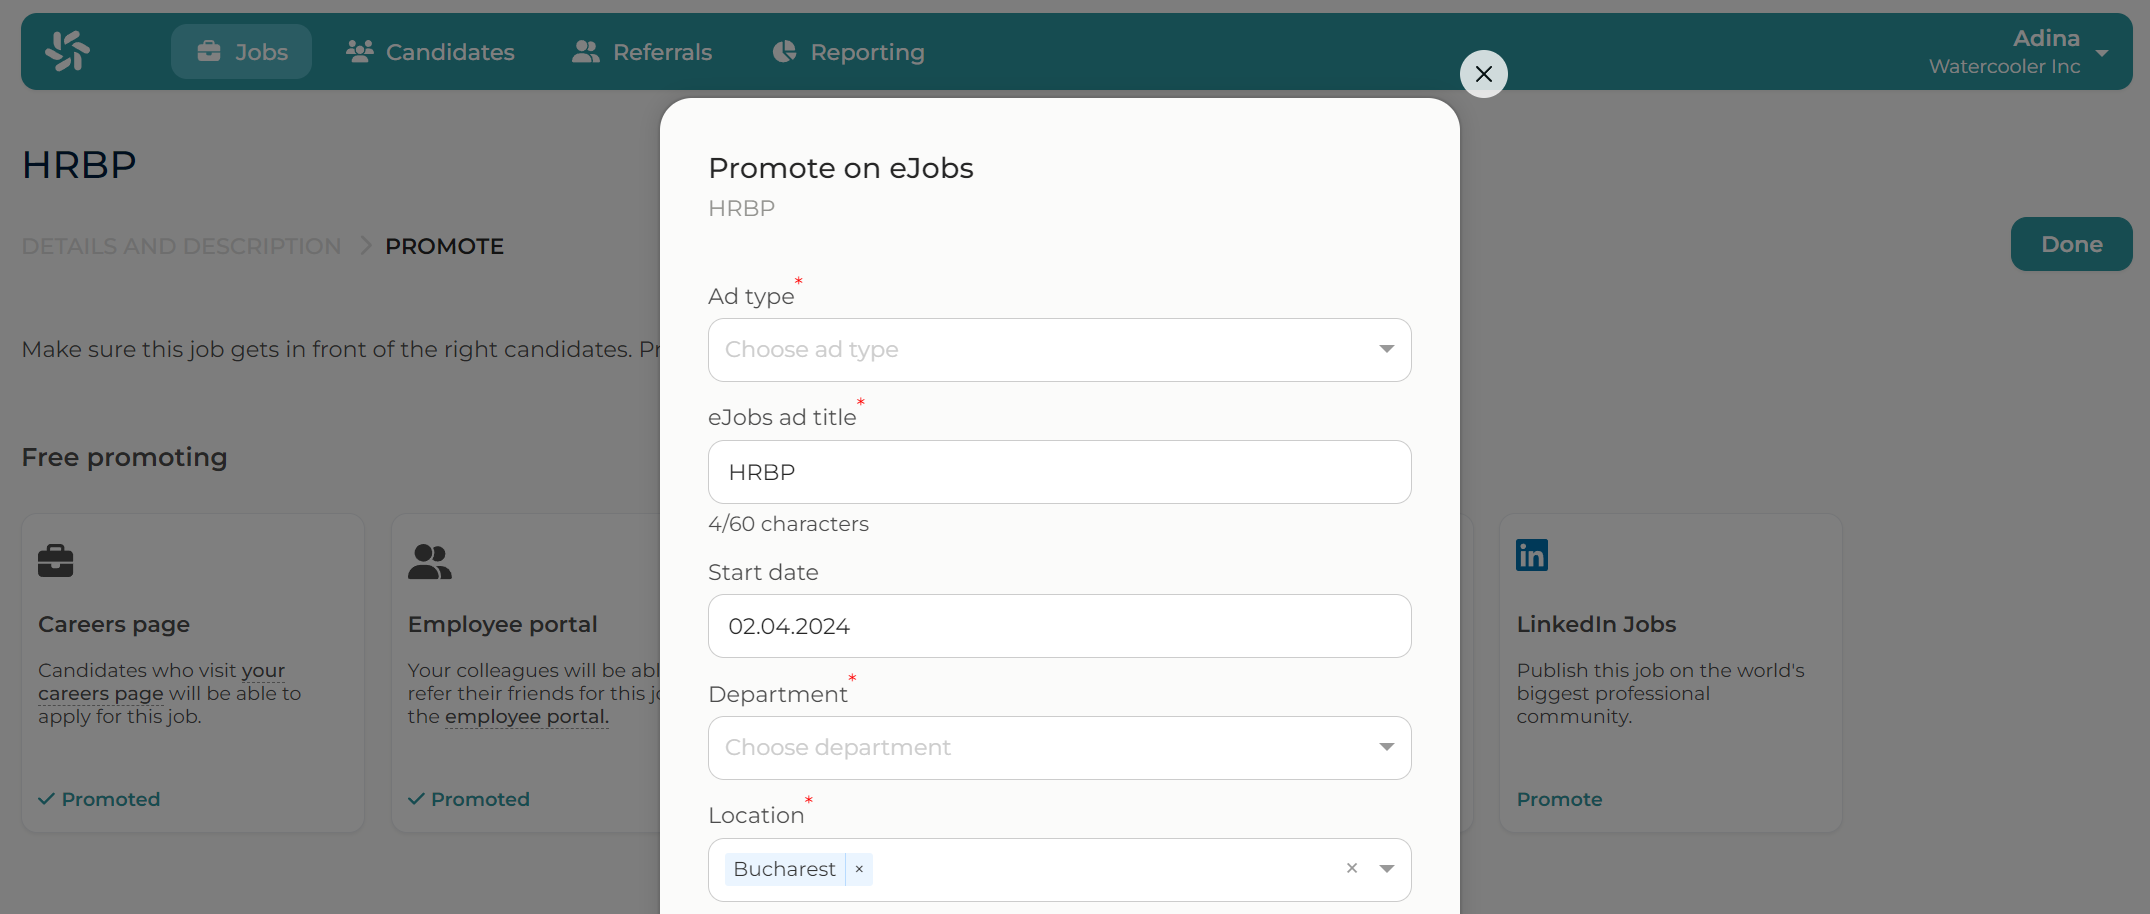Open the 'employee portal' link
This screenshot has width=2150, height=914.
pos(526,717)
